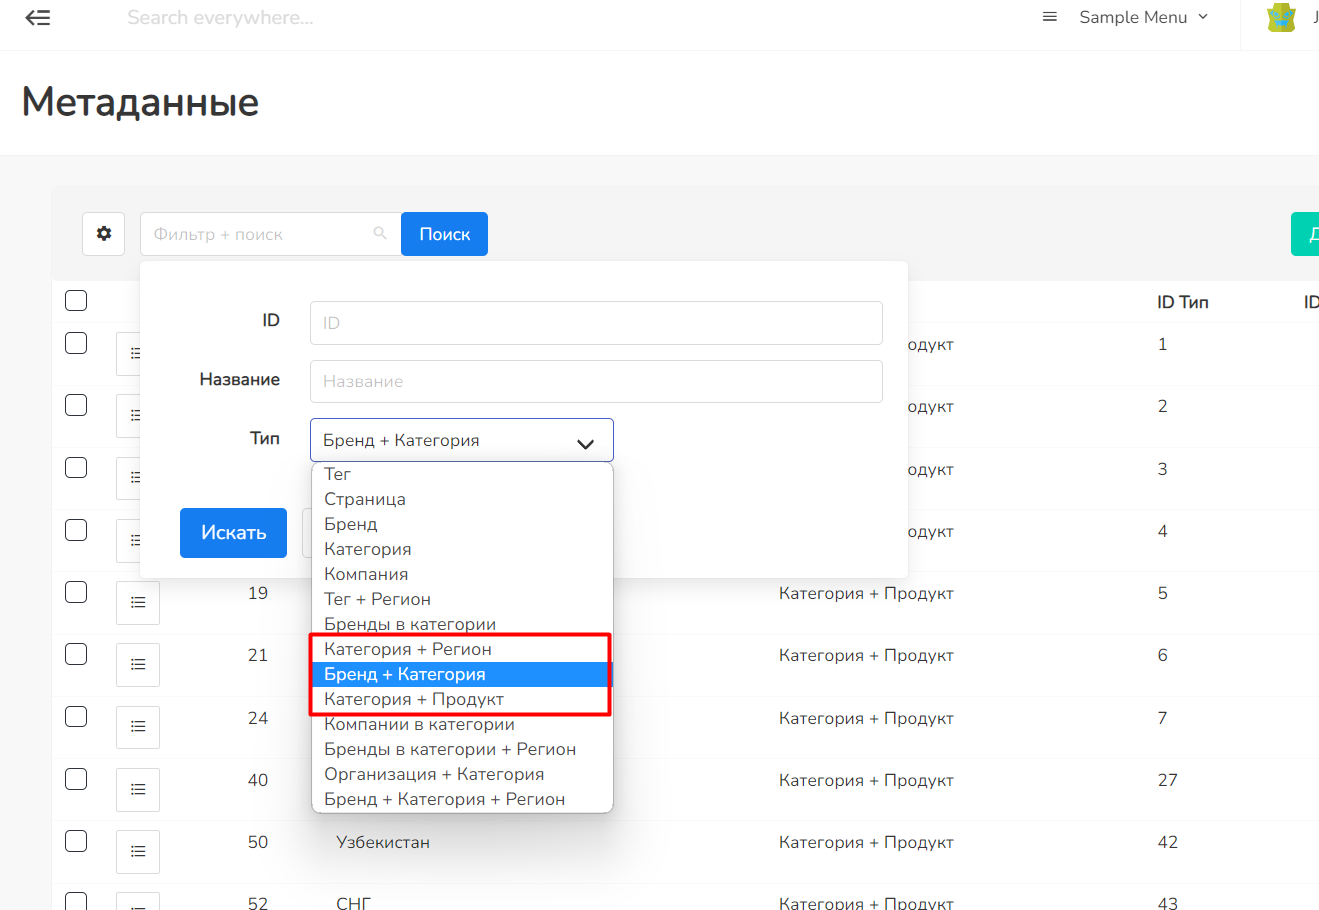Expand the Sample Menu dropdown

click(x=1144, y=17)
